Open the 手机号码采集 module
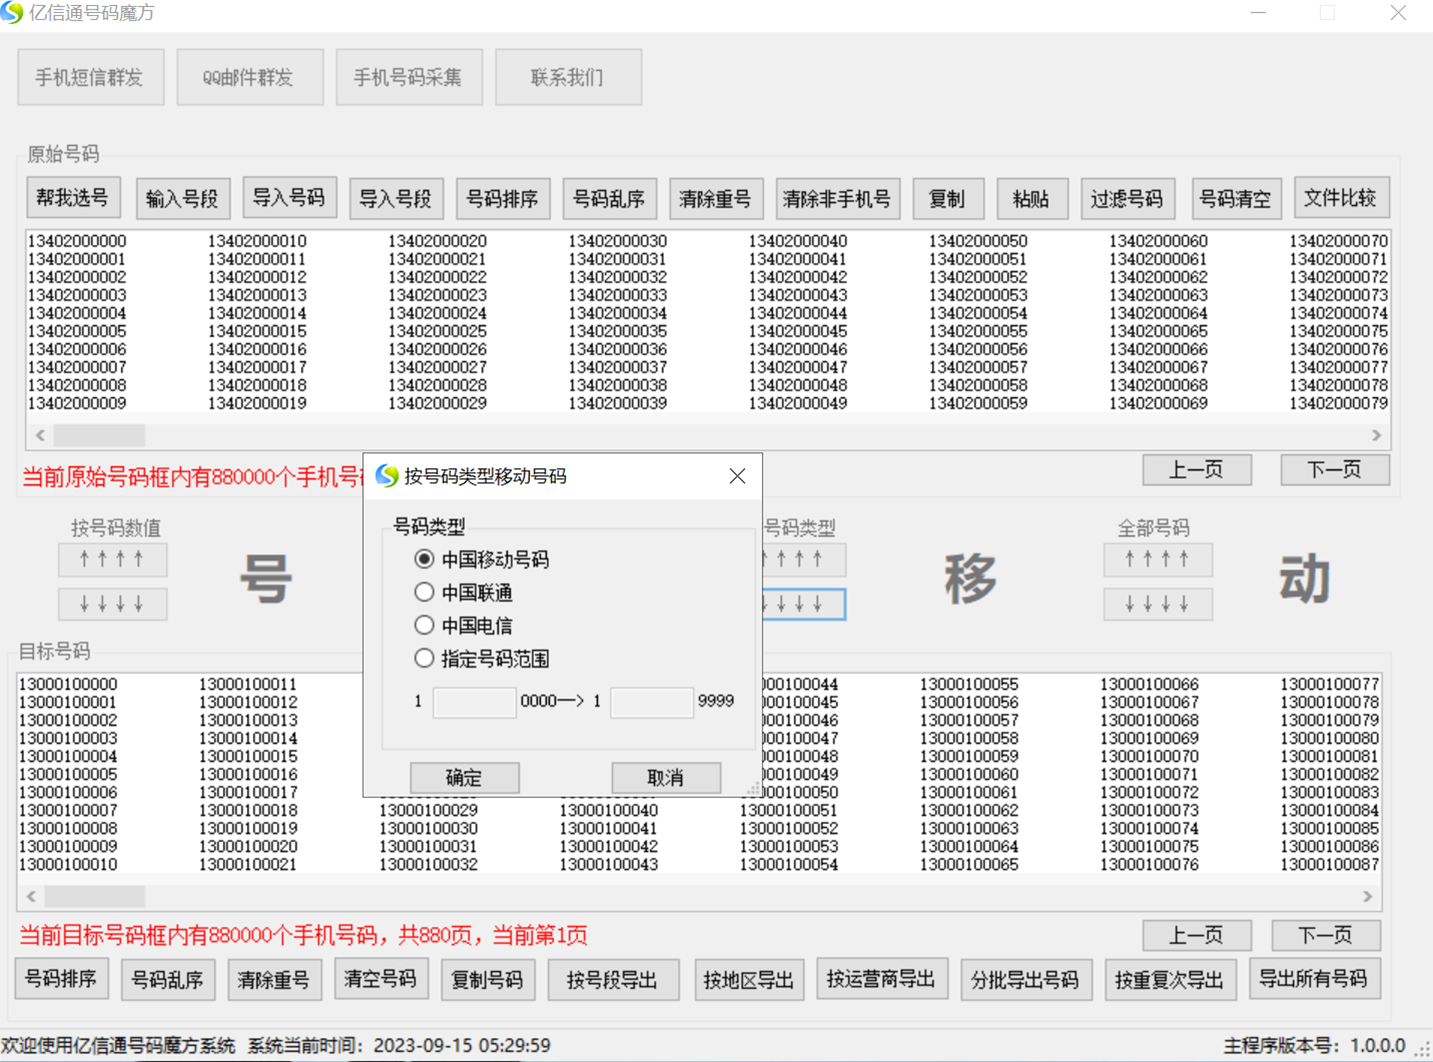The width and height of the screenshot is (1433, 1062). [x=408, y=77]
